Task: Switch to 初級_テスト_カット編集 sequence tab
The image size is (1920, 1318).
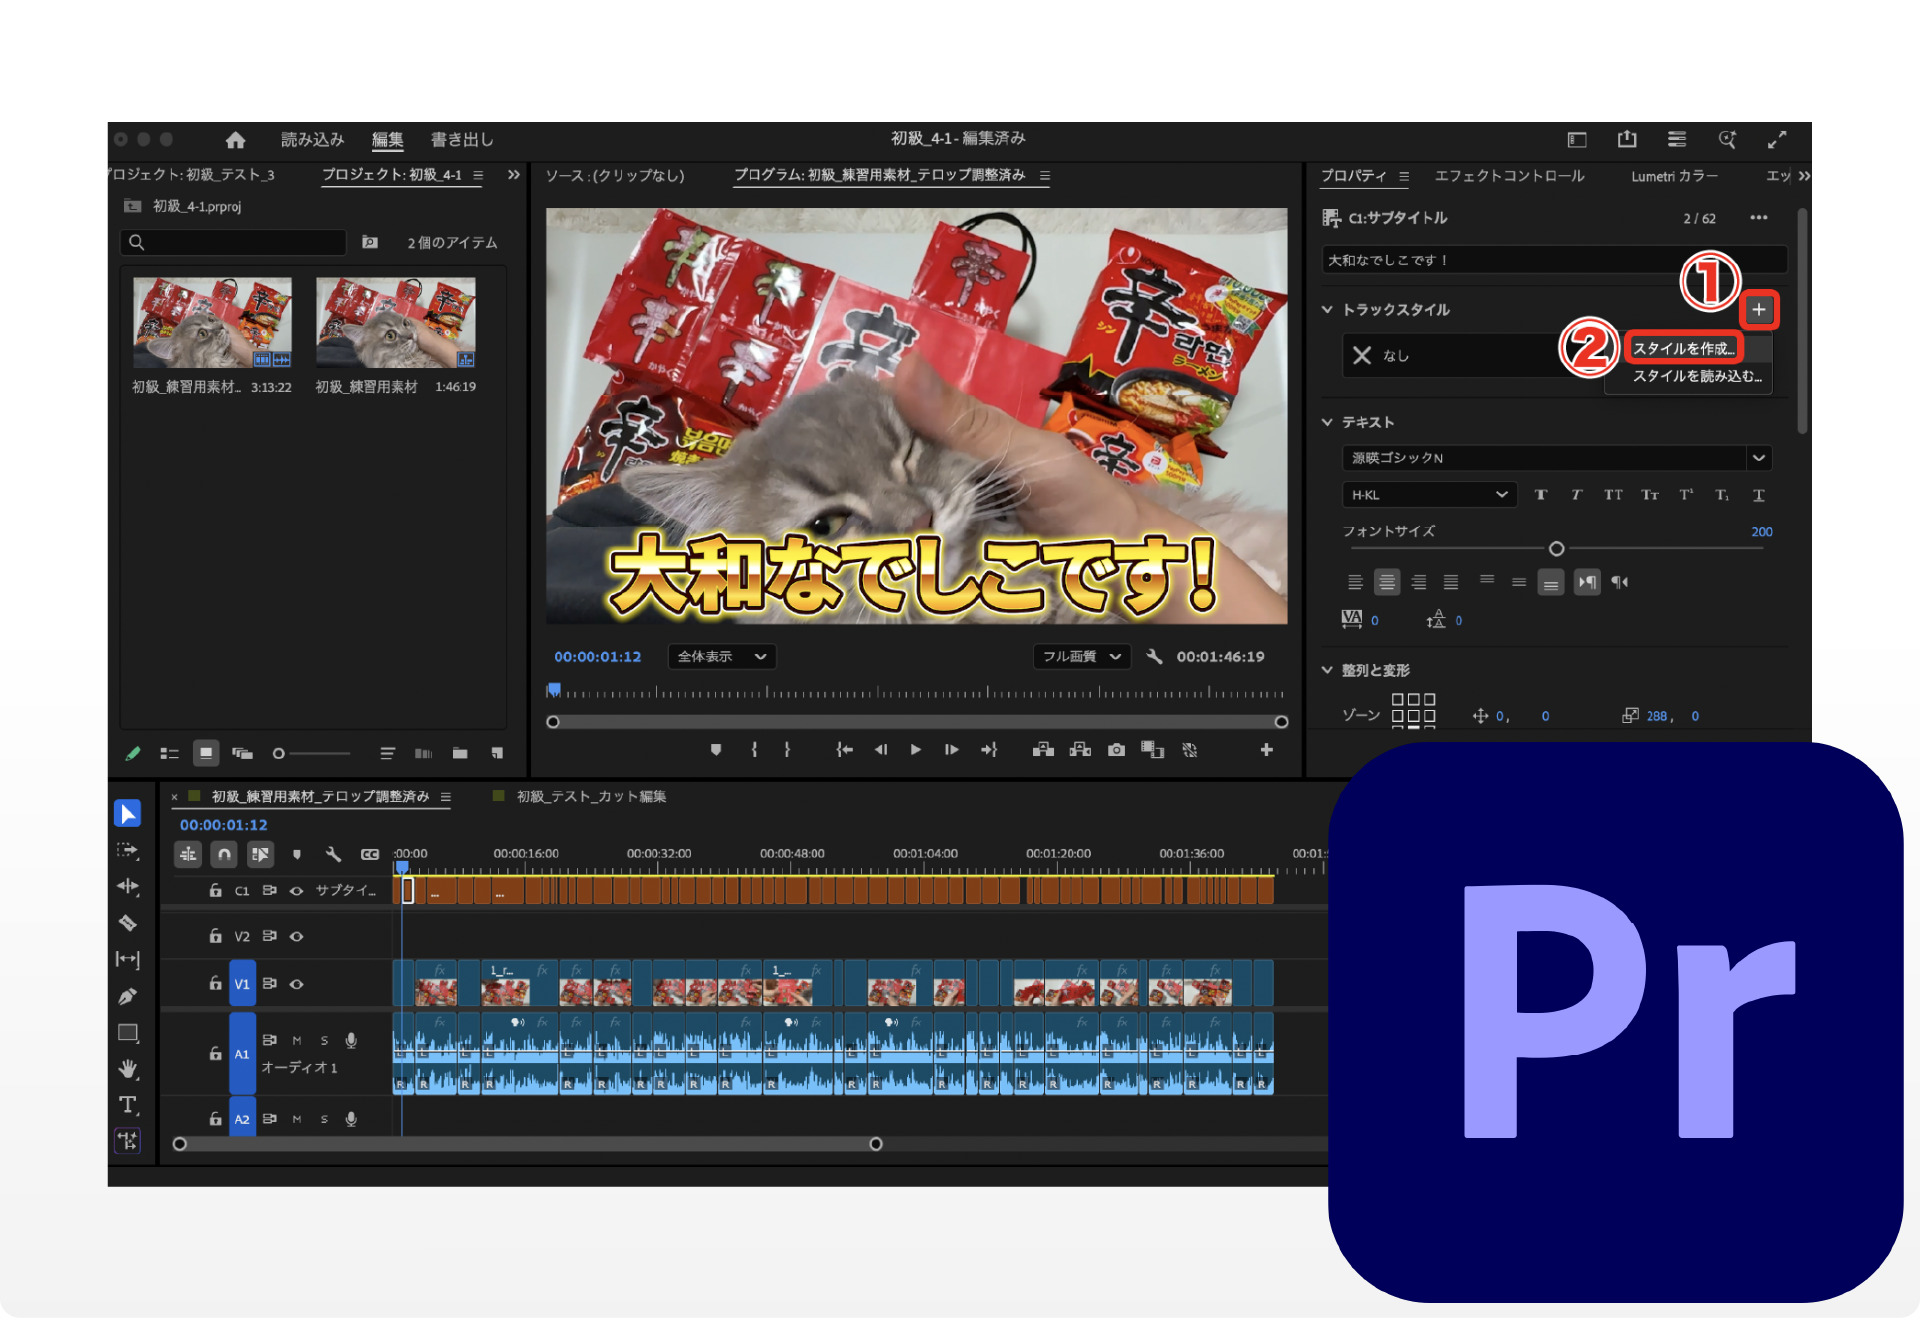Action: point(591,797)
